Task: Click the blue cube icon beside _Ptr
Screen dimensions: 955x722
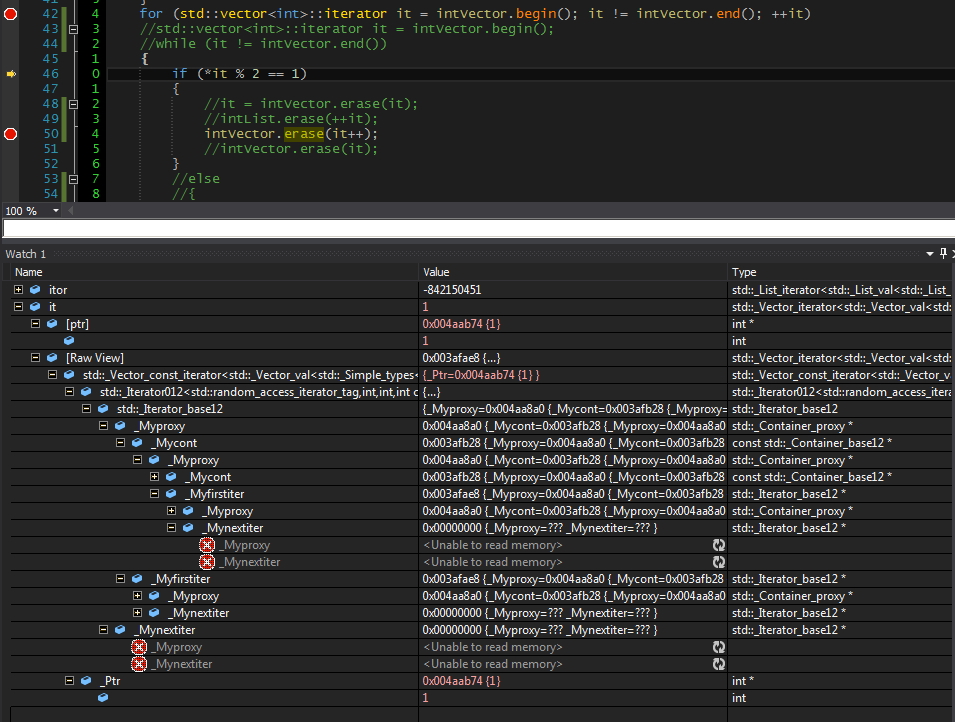Action: pyautogui.click(x=86, y=681)
